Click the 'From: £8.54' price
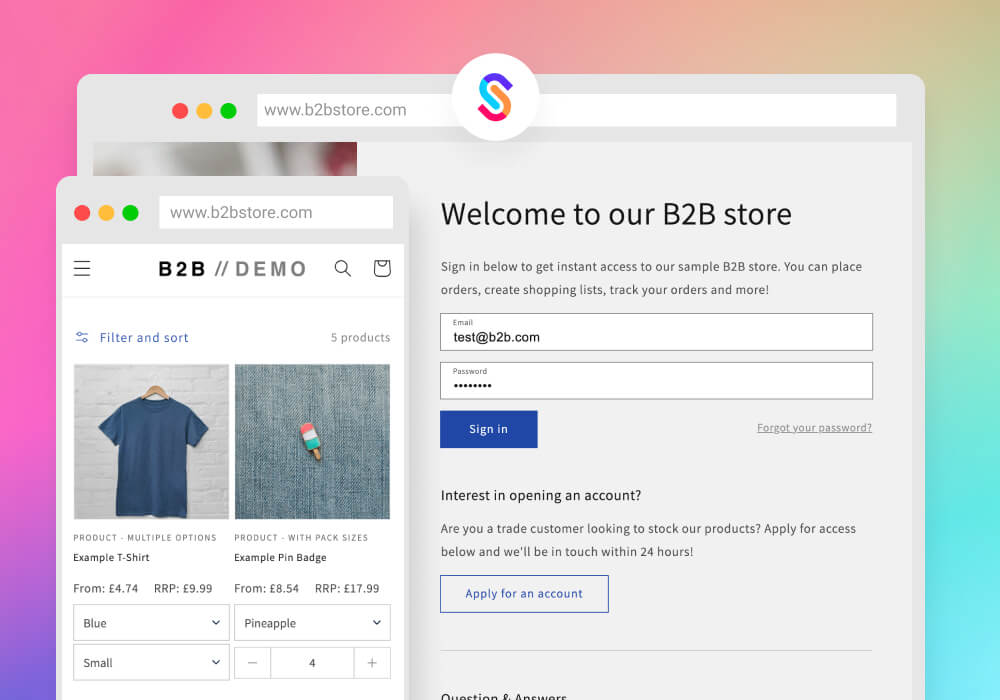This screenshot has height=700, width=1000. pyautogui.click(x=267, y=588)
